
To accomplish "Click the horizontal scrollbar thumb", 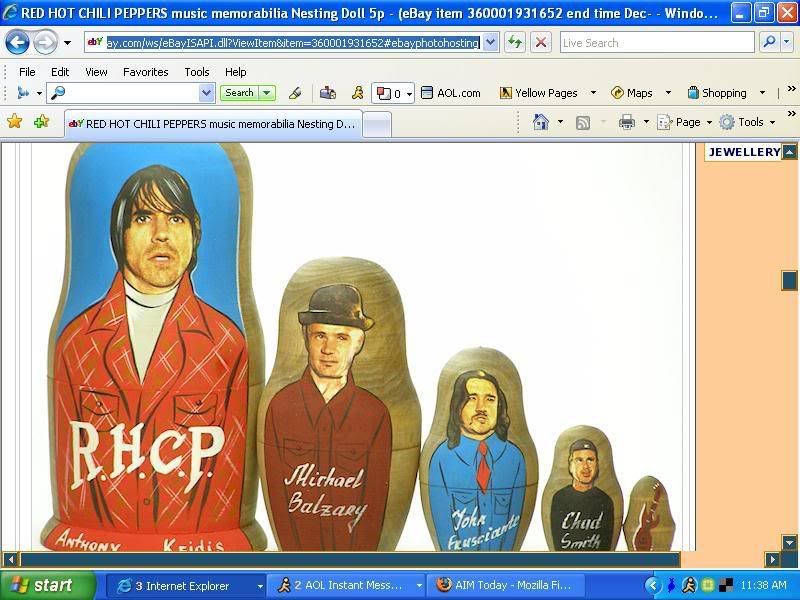I will coord(350,559).
